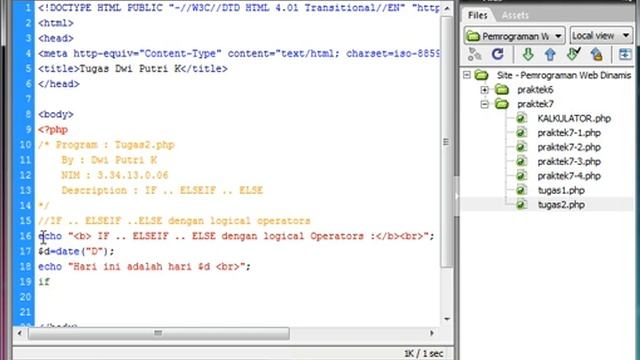Image resolution: width=640 pixels, height=360 pixels.
Task: Select tugas2.php in file tree
Action: point(561,204)
